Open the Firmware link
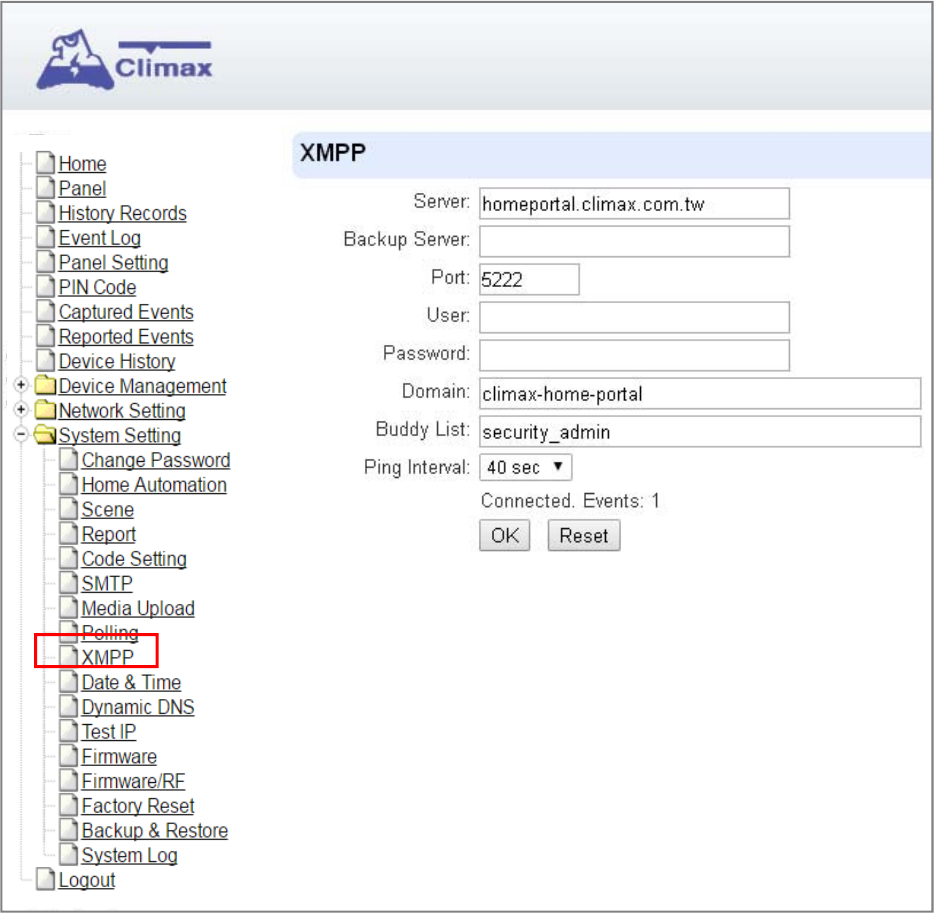Screen dimensions: 934x913 119,757
